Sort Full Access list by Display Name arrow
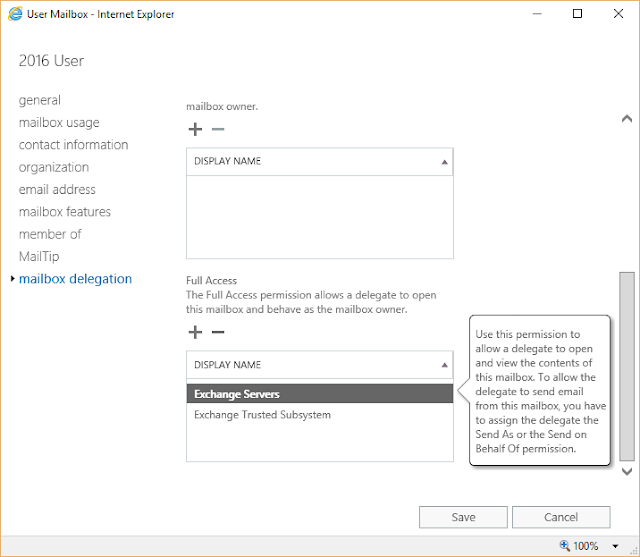640x557 pixels. coord(444,365)
